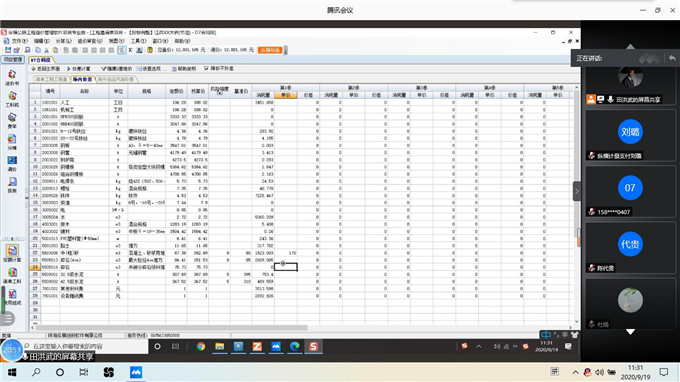Click cell showing 170 in row 22
The image size is (680, 382).
[286, 253]
